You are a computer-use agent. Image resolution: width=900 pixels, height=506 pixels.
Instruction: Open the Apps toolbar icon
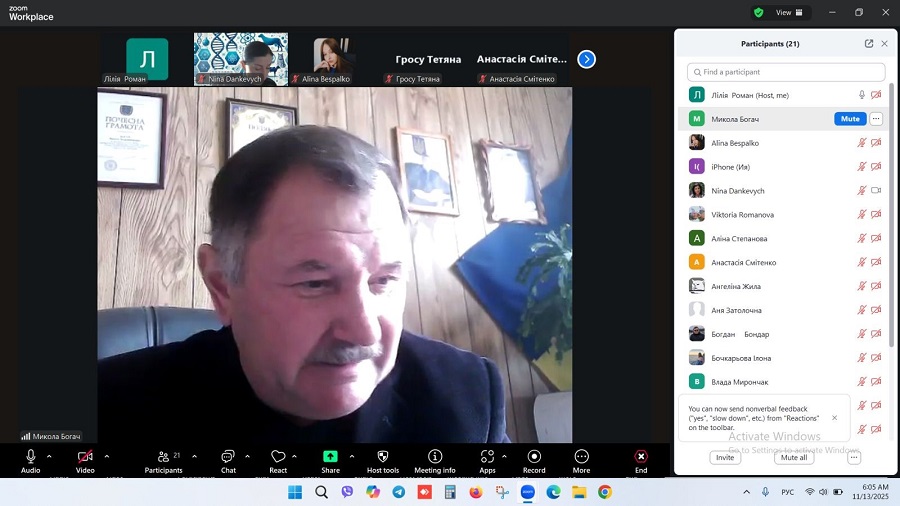point(487,457)
